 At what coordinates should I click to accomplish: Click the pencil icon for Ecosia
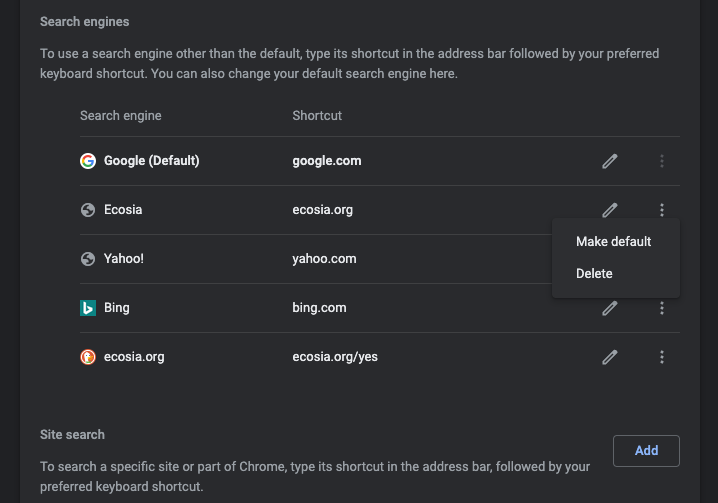[x=610, y=210]
